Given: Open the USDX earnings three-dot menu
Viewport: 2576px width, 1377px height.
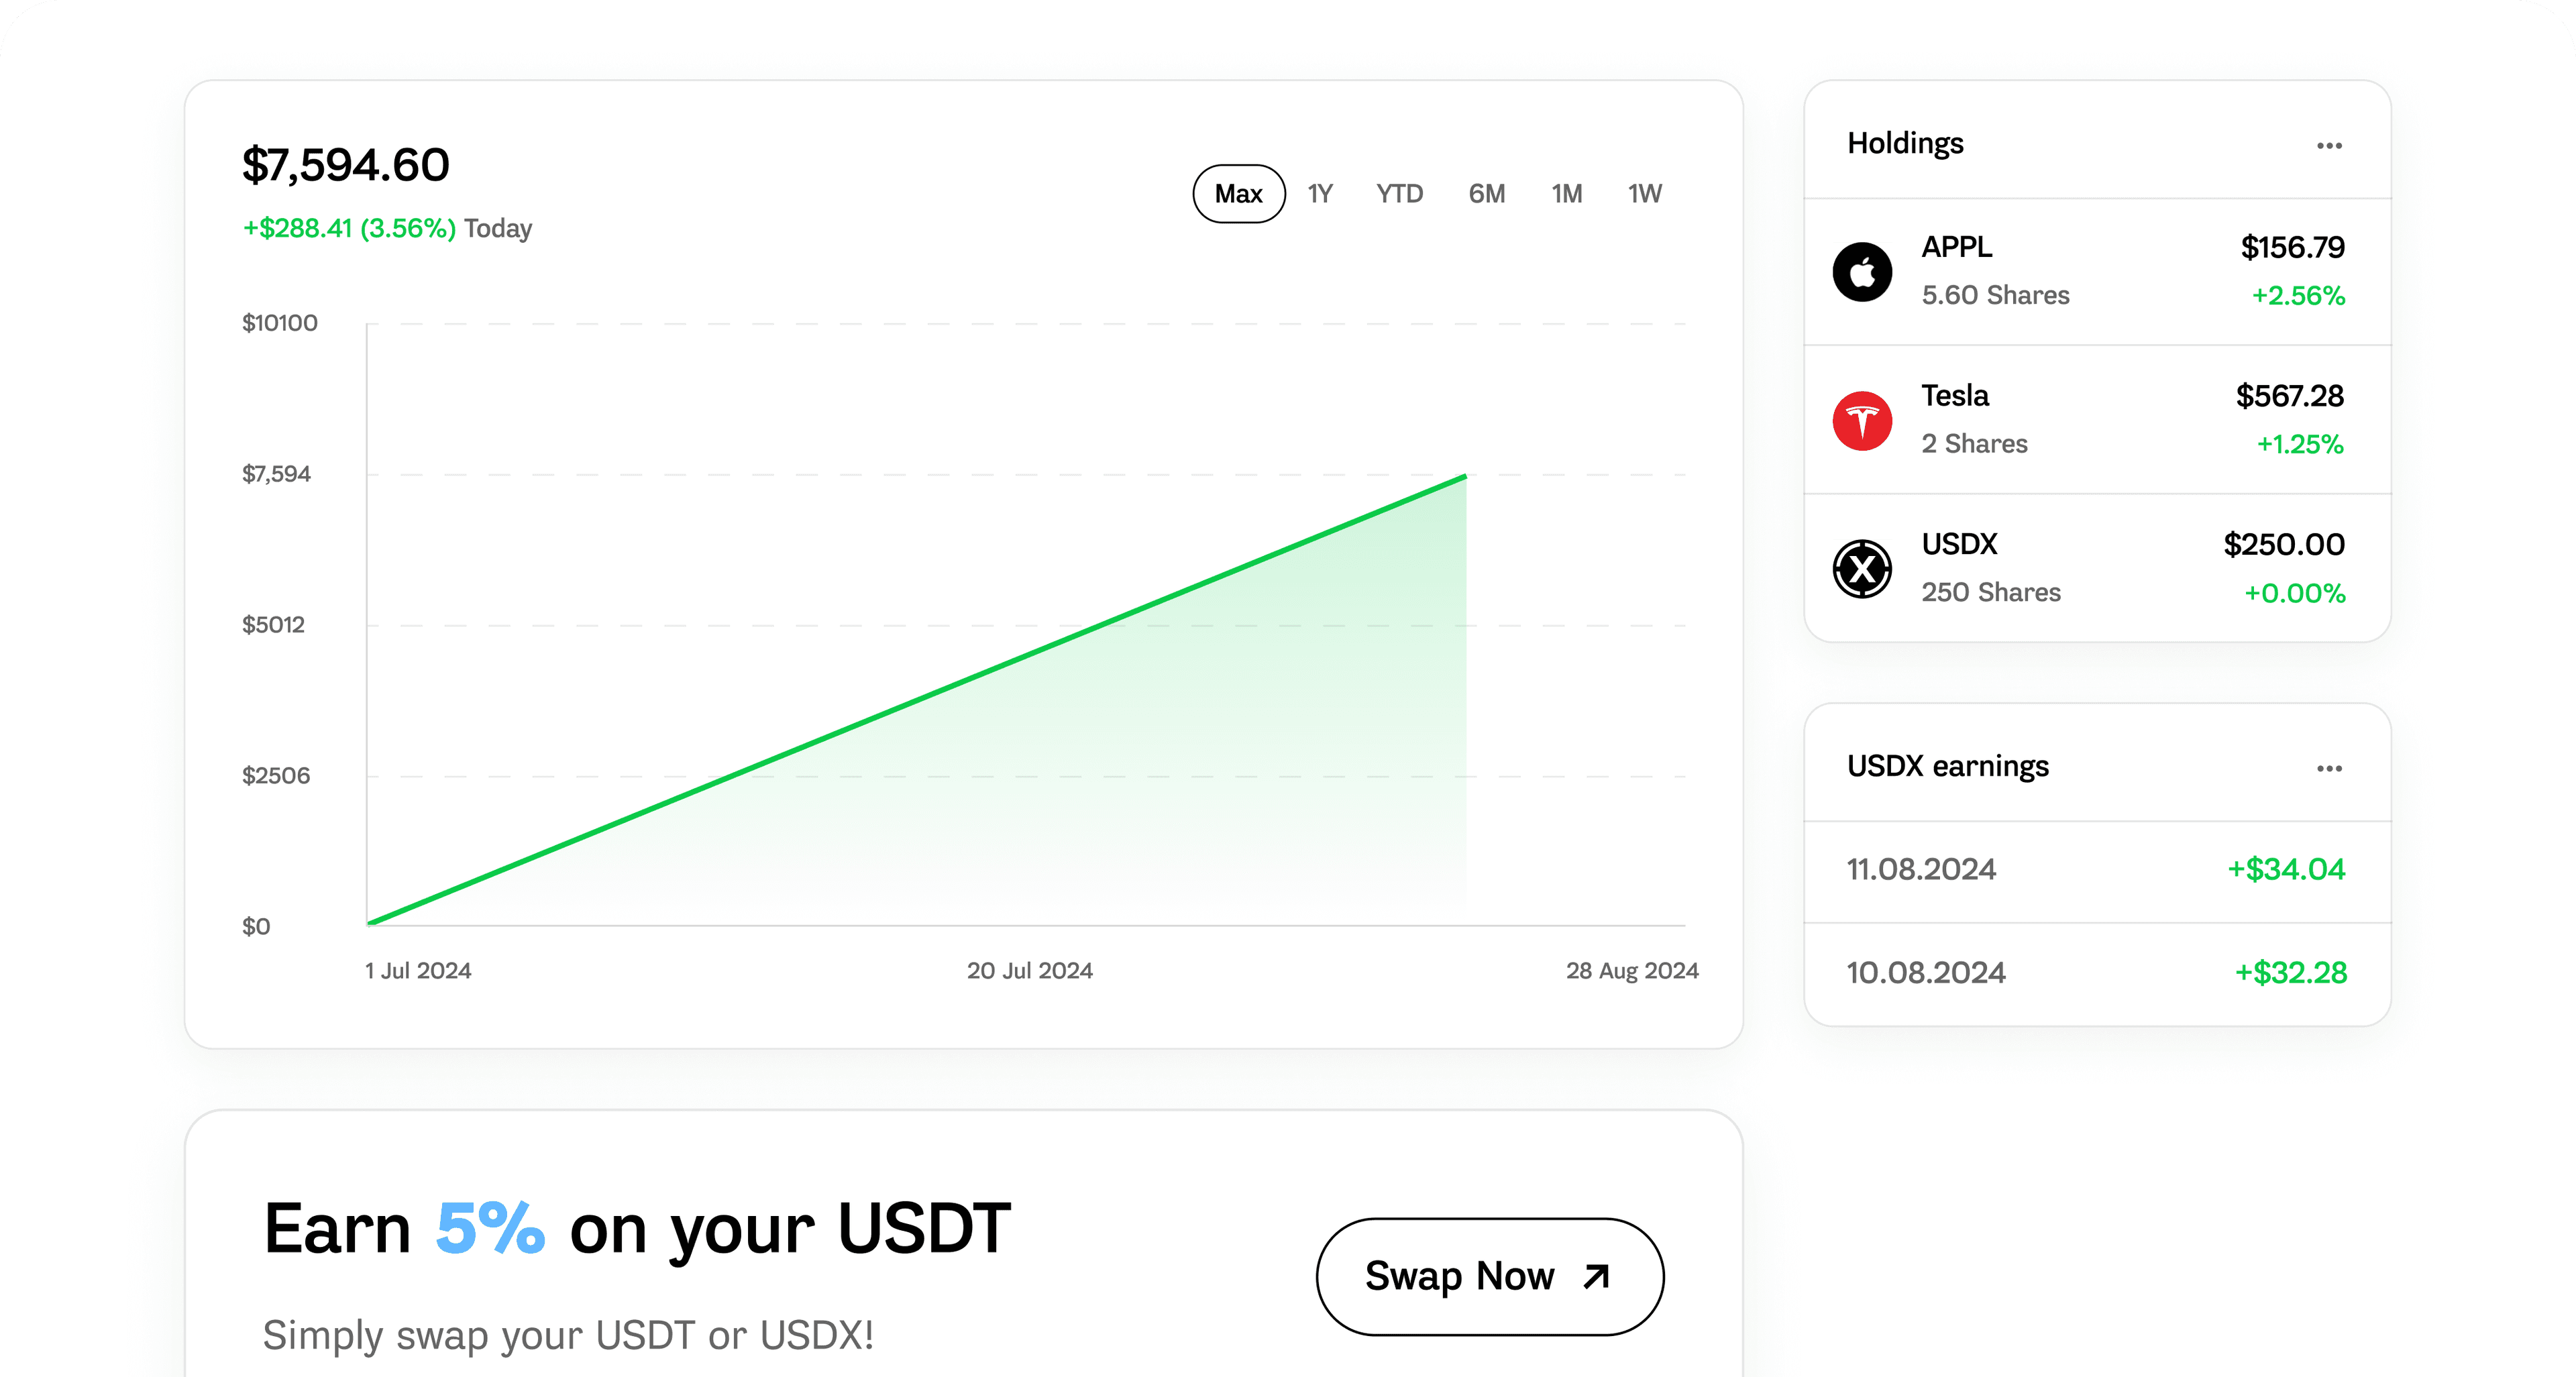Looking at the screenshot, I should [x=2329, y=768].
